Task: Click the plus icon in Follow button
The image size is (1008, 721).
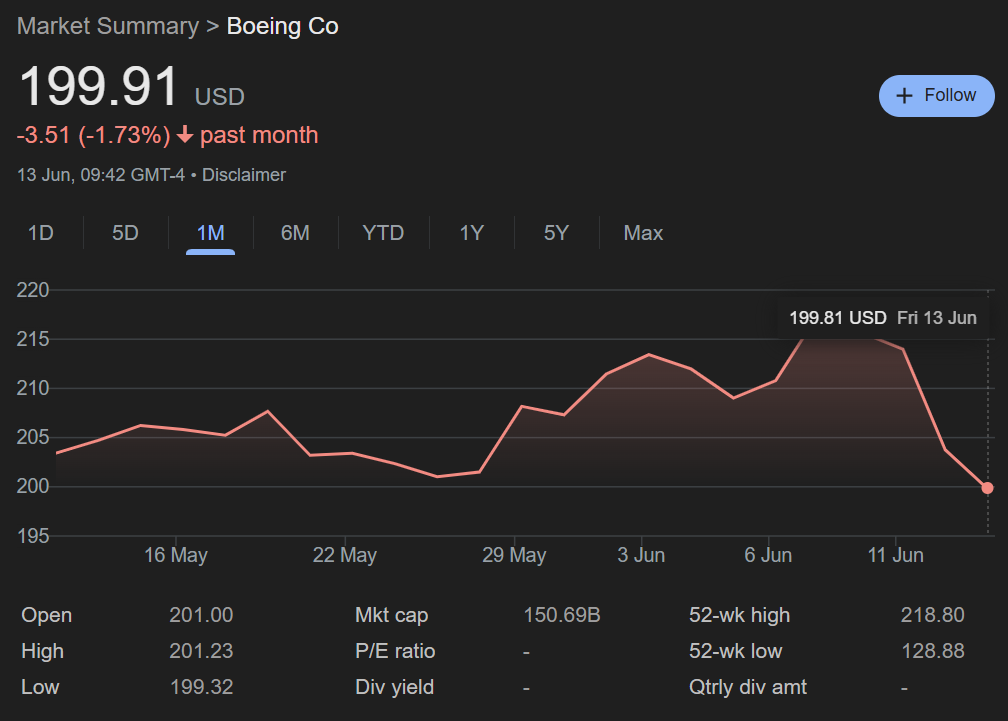Action: [904, 96]
